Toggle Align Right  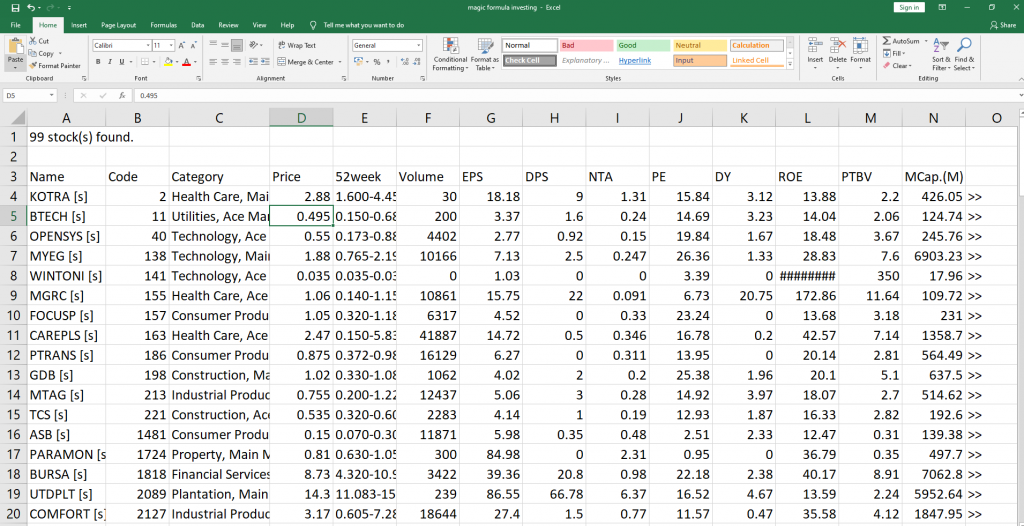coord(237,62)
